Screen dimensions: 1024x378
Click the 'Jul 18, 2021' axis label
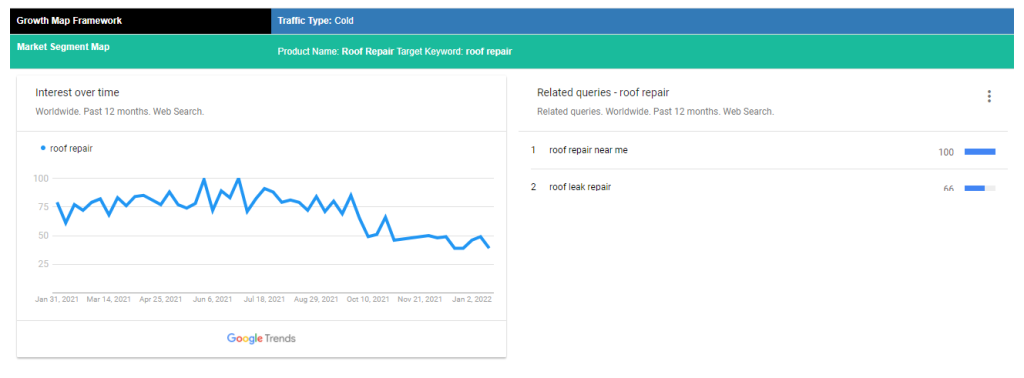point(264,300)
